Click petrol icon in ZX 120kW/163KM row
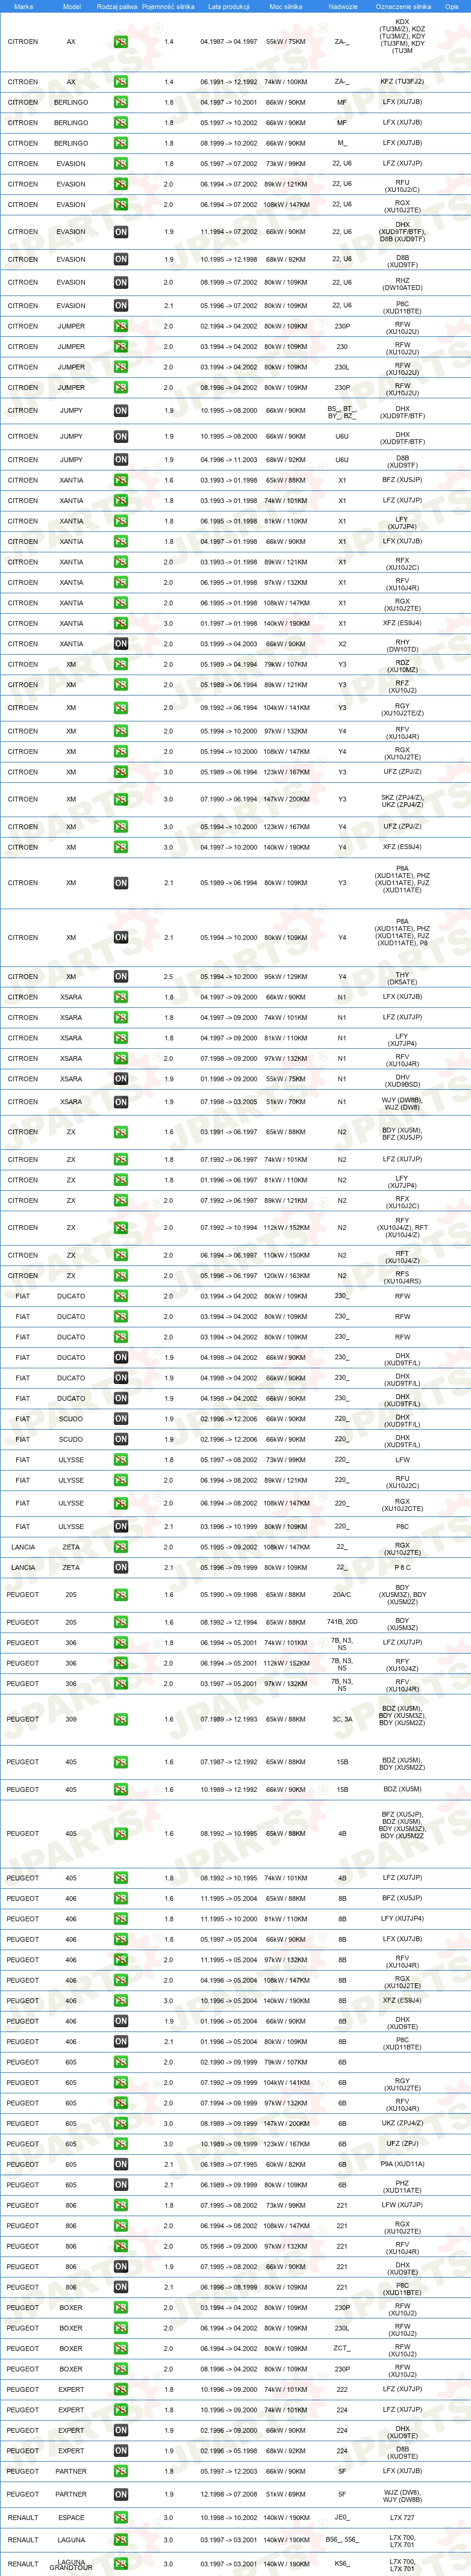This screenshot has width=471, height=2576. pyautogui.click(x=120, y=1275)
